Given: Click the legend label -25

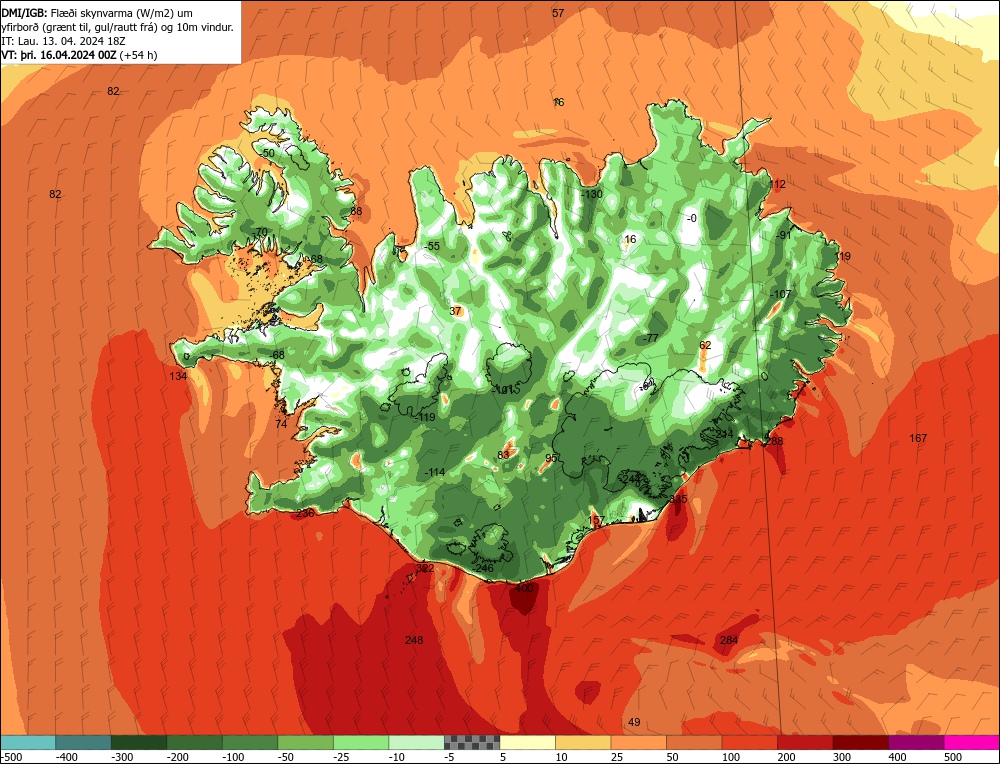Looking at the screenshot, I should pos(342,757).
